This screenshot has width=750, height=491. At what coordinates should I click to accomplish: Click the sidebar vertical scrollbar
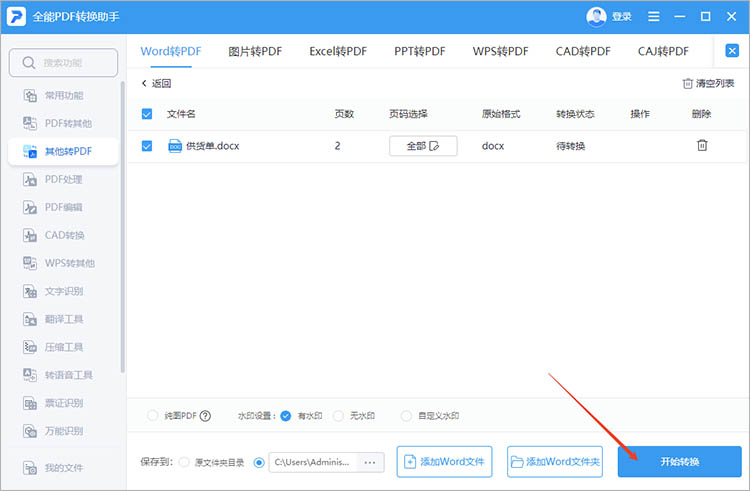click(123, 227)
